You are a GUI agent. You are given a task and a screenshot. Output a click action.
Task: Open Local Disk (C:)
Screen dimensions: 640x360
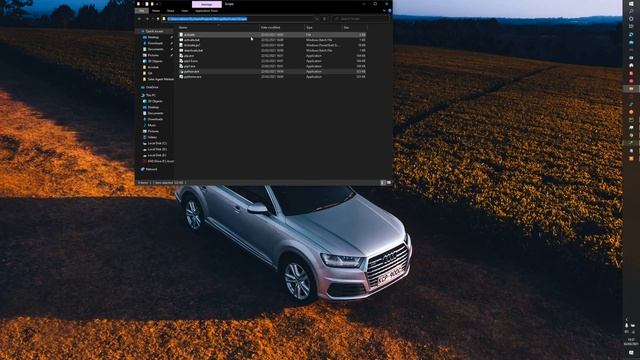[x=157, y=143]
